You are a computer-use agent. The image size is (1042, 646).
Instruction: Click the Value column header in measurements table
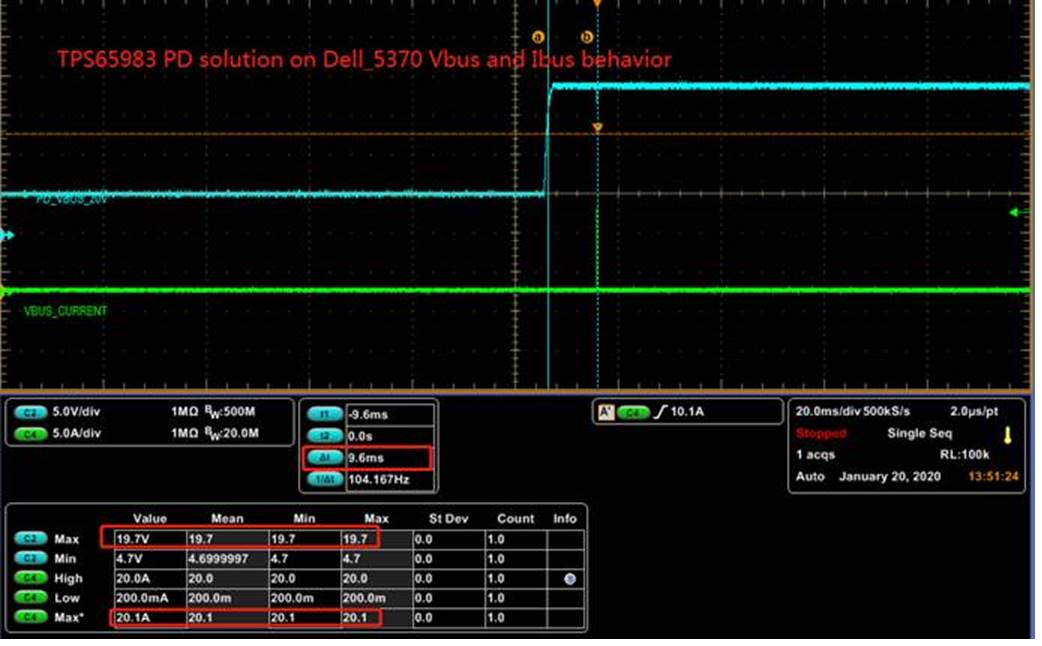150,520
